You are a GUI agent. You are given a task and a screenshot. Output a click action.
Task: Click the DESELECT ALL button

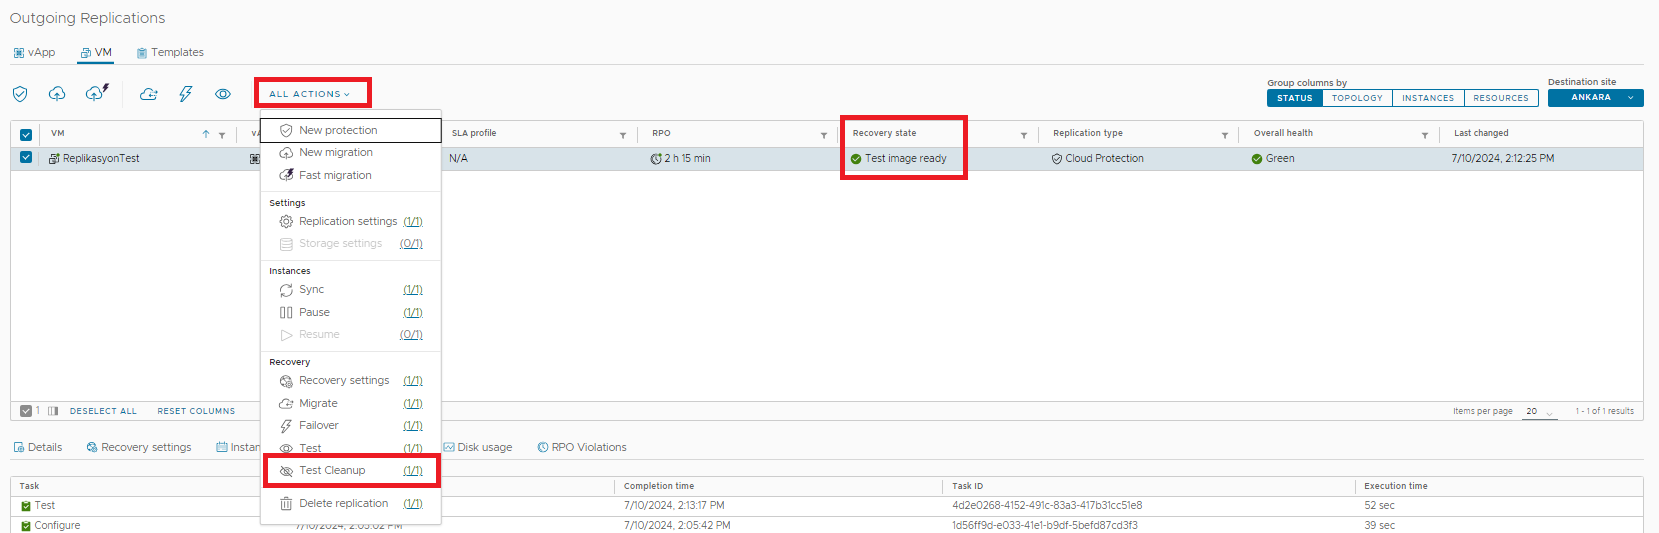(103, 411)
